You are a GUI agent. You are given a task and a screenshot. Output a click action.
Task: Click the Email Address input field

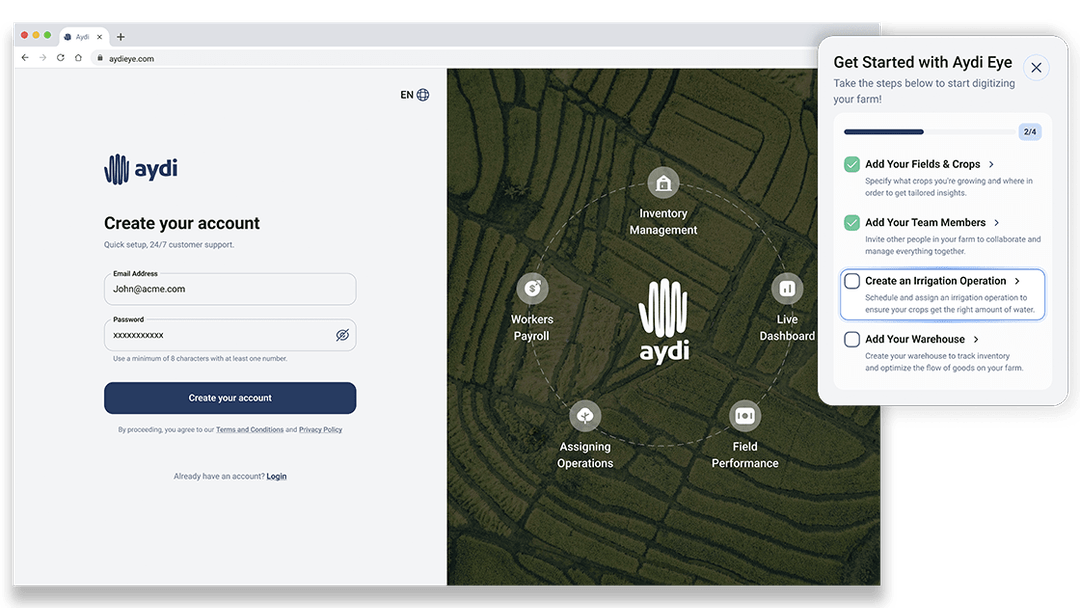230,289
